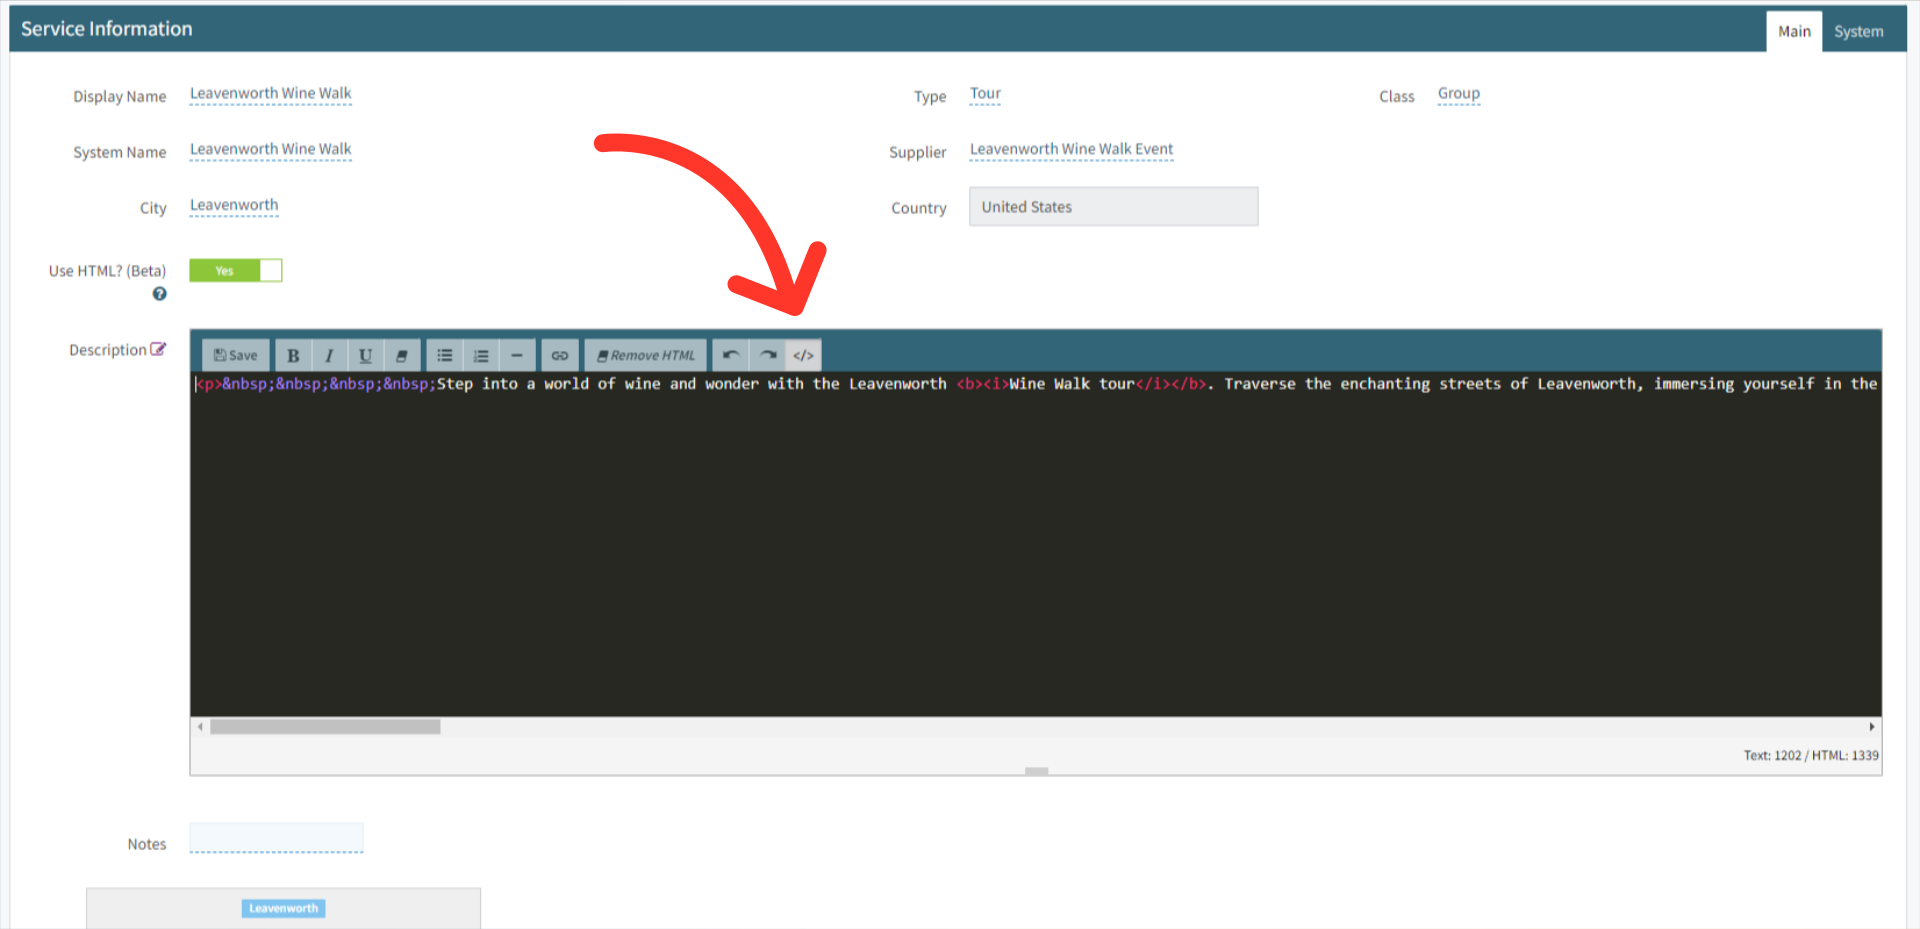Viewport: 1920px width, 929px height.
Task: Switch off the Use HTML toggle
Action: pyautogui.click(x=236, y=270)
